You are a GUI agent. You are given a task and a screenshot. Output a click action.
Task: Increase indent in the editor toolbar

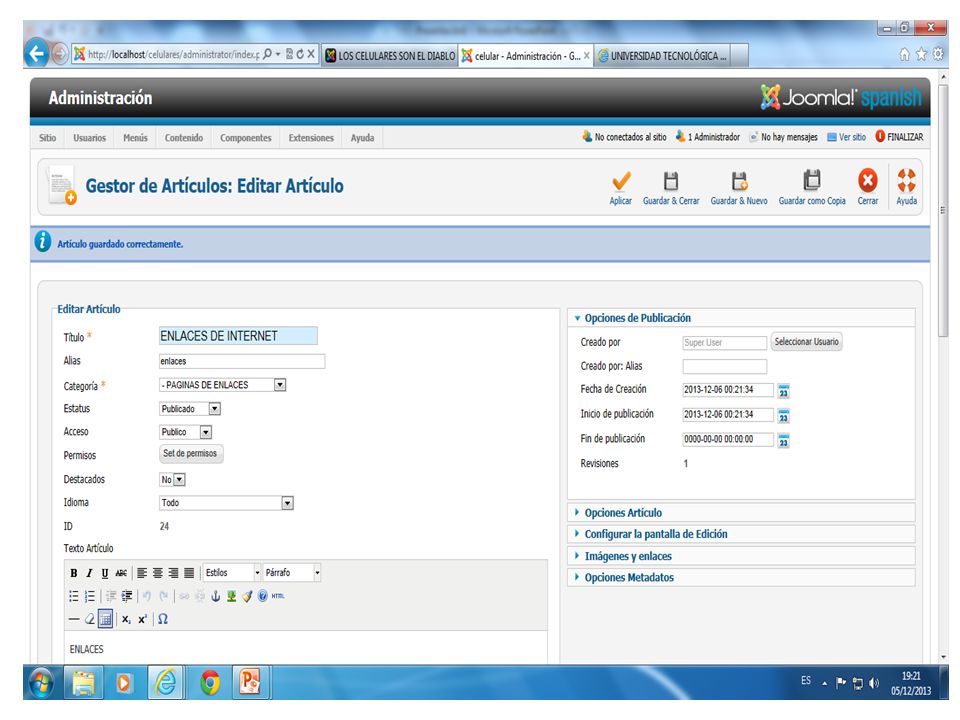coord(127,596)
